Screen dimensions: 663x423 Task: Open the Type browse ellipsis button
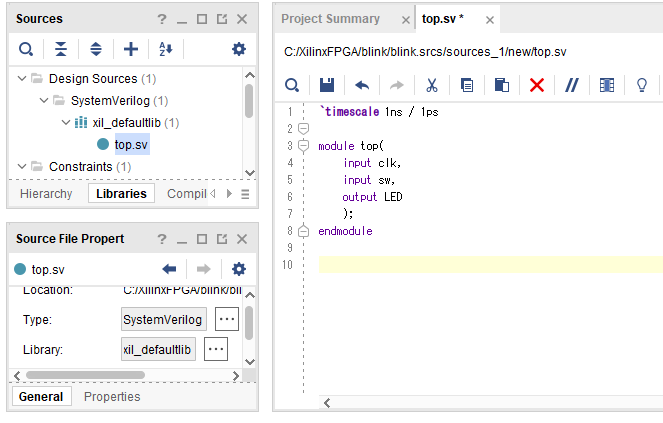[x=228, y=319]
